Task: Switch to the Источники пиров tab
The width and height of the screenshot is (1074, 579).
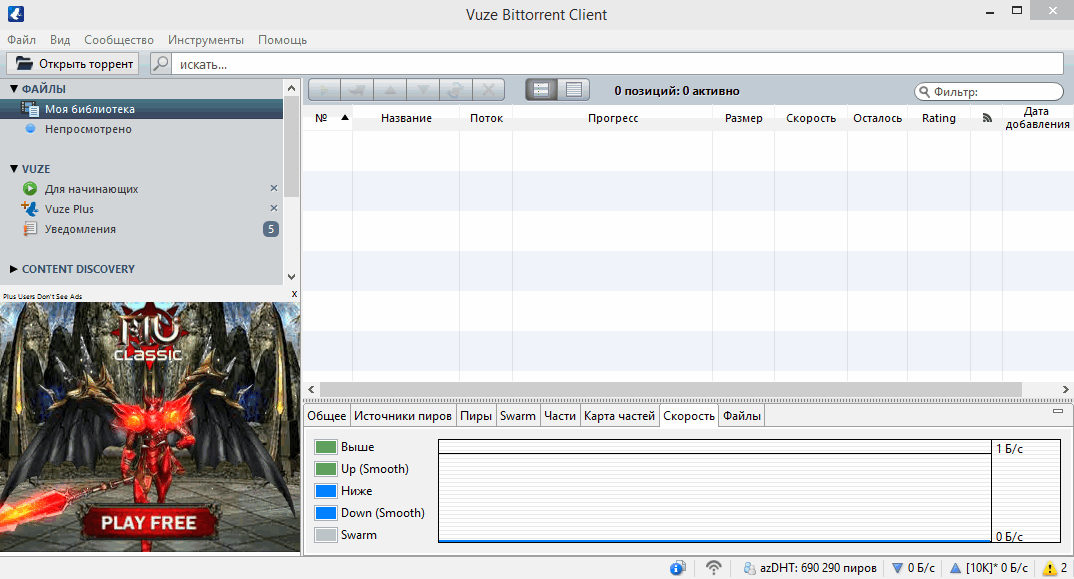Action: tap(403, 416)
